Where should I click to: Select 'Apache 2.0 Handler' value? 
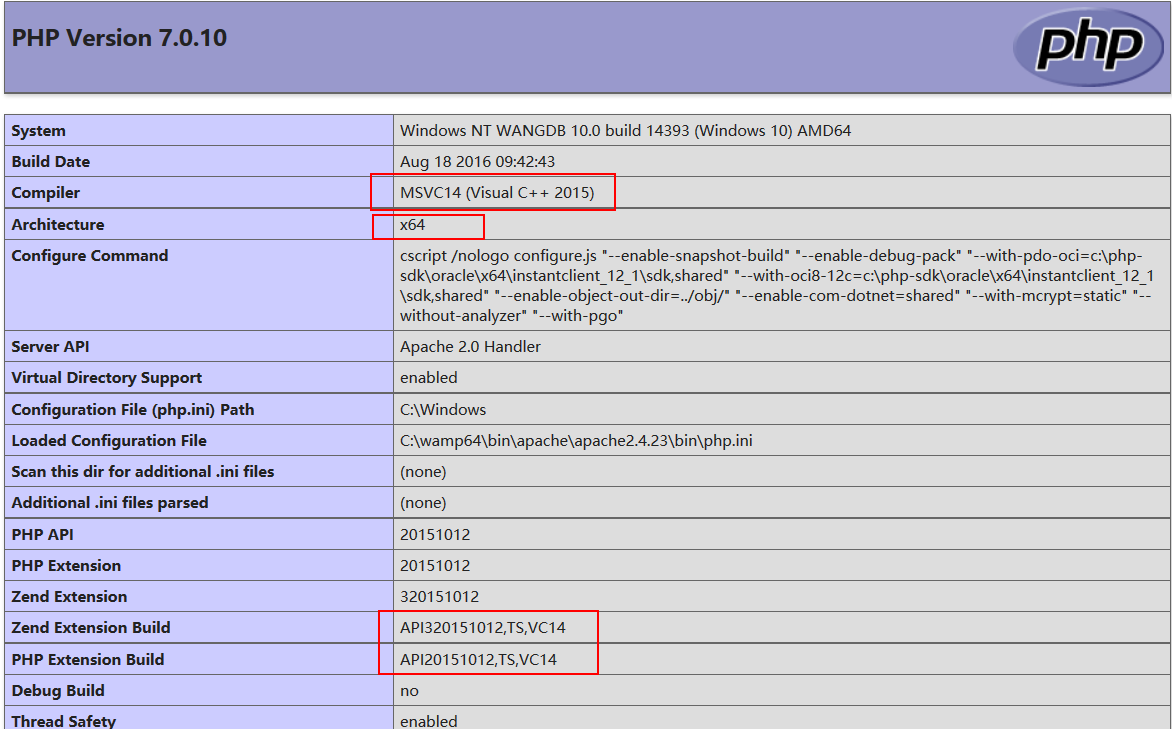point(470,347)
